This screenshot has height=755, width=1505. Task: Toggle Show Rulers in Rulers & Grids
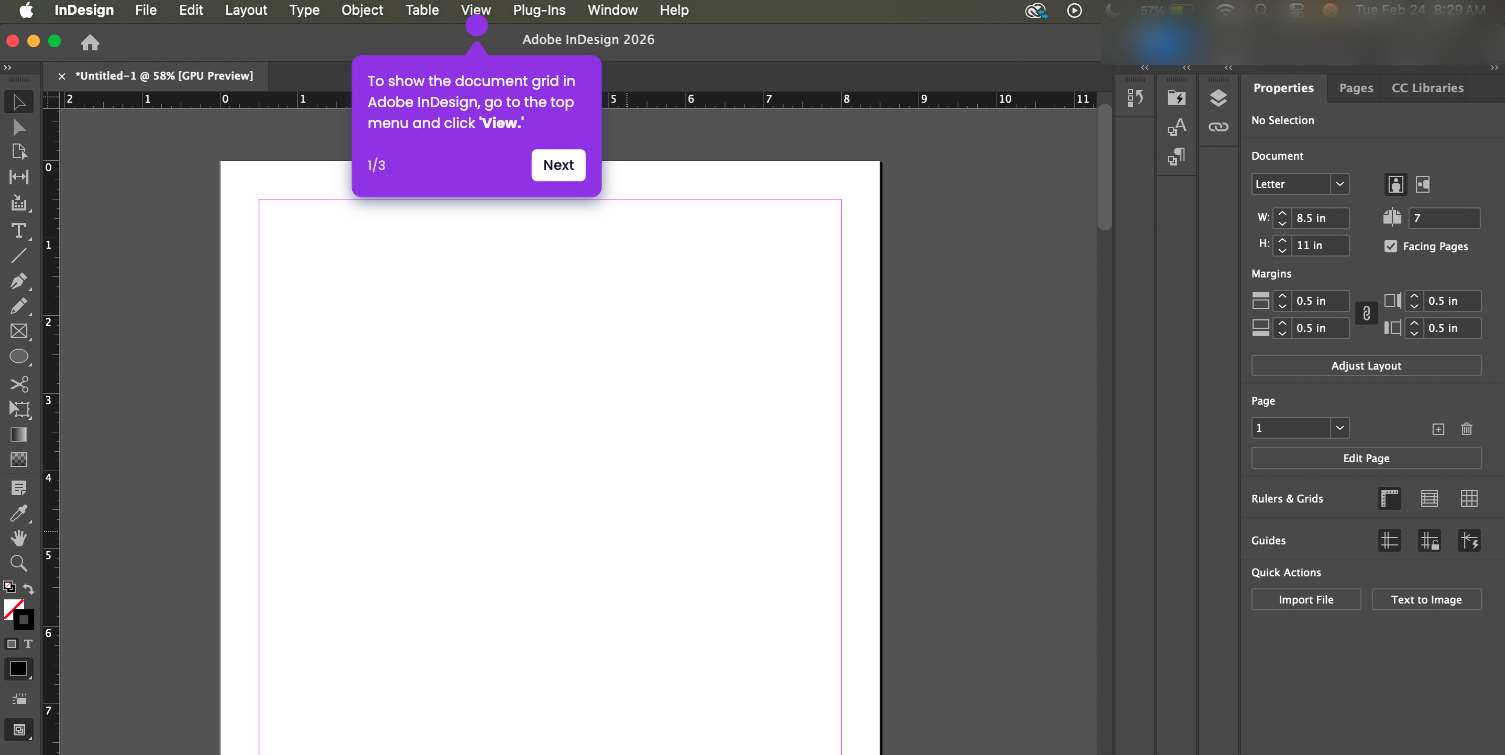1389,498
